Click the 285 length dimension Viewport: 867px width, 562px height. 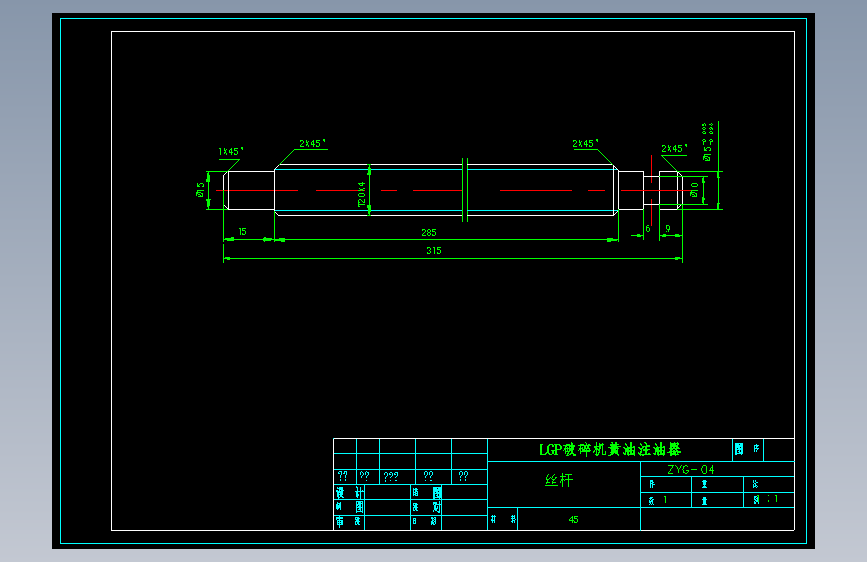point(429,232)
